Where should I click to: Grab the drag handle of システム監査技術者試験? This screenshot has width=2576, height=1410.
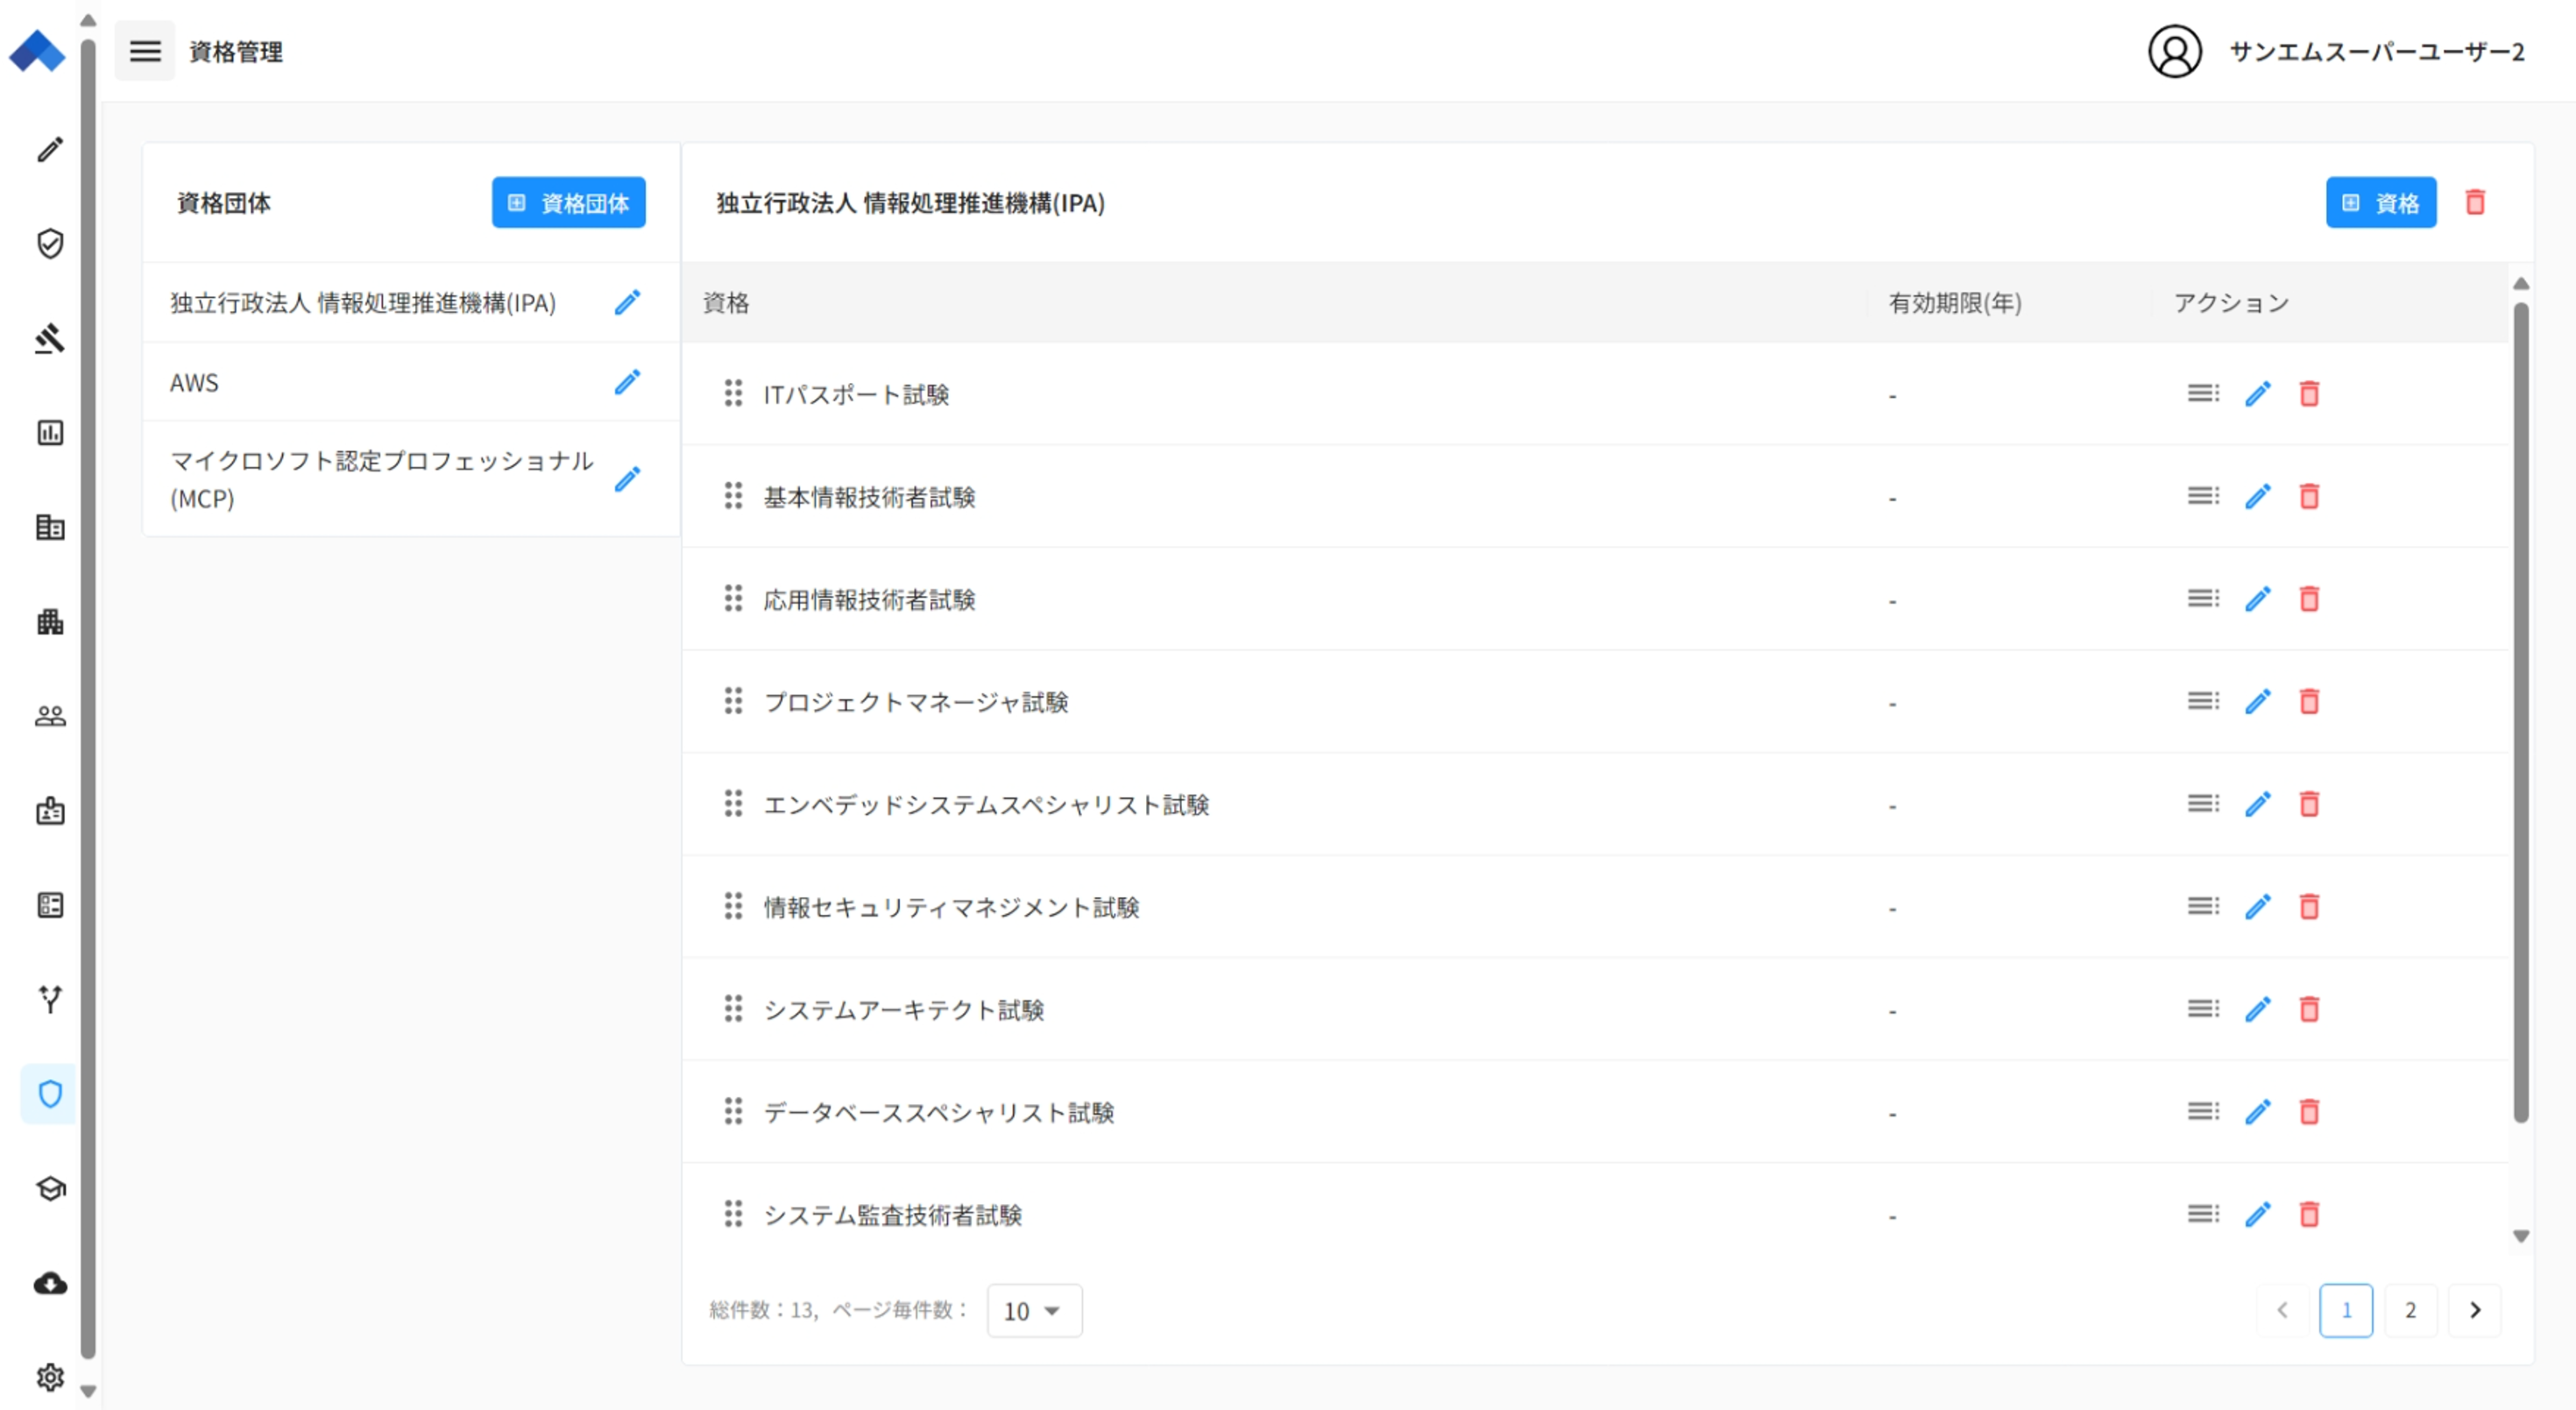(733, 1214)
